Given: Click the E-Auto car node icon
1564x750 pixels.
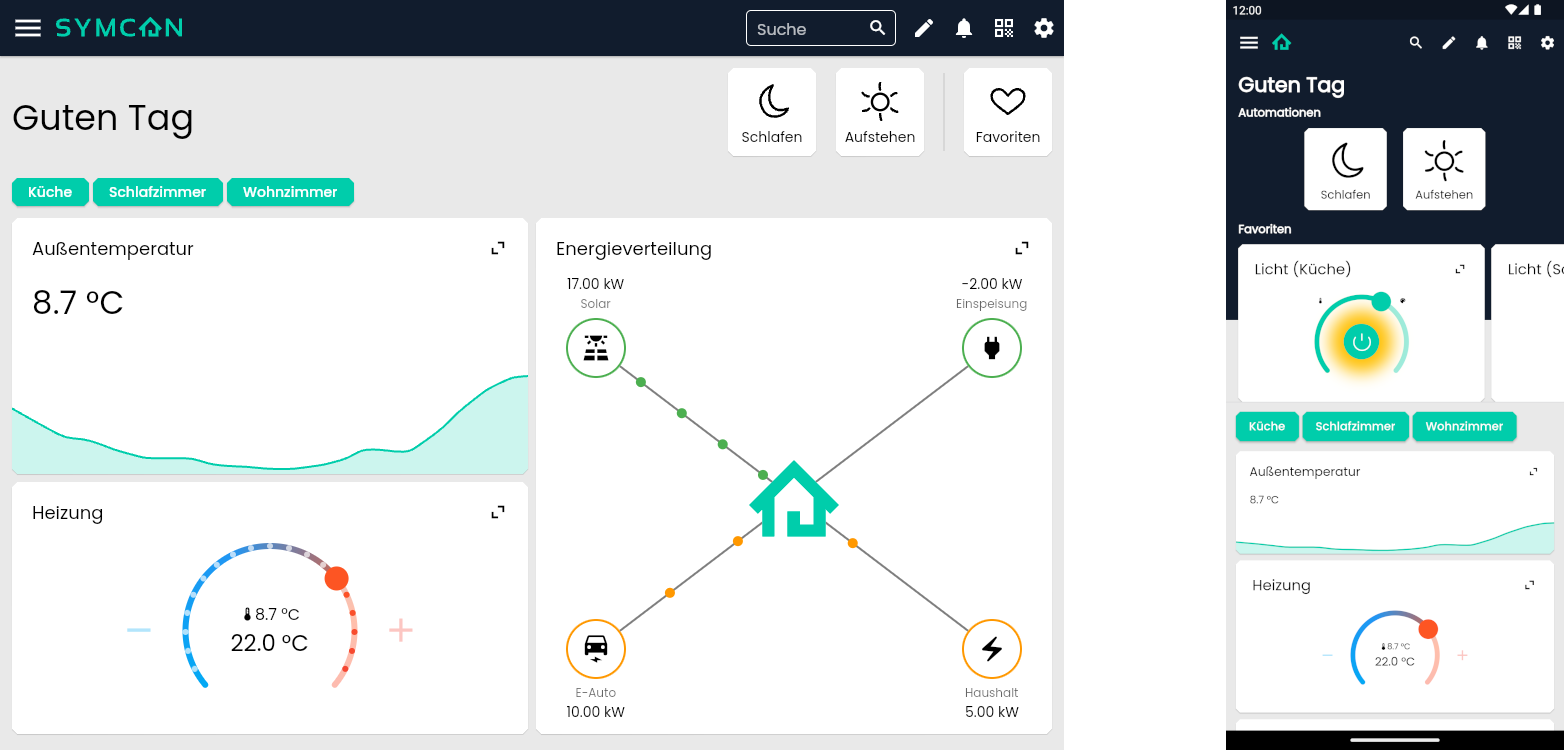Looking at the screenshot, I should tap(596, 648).
